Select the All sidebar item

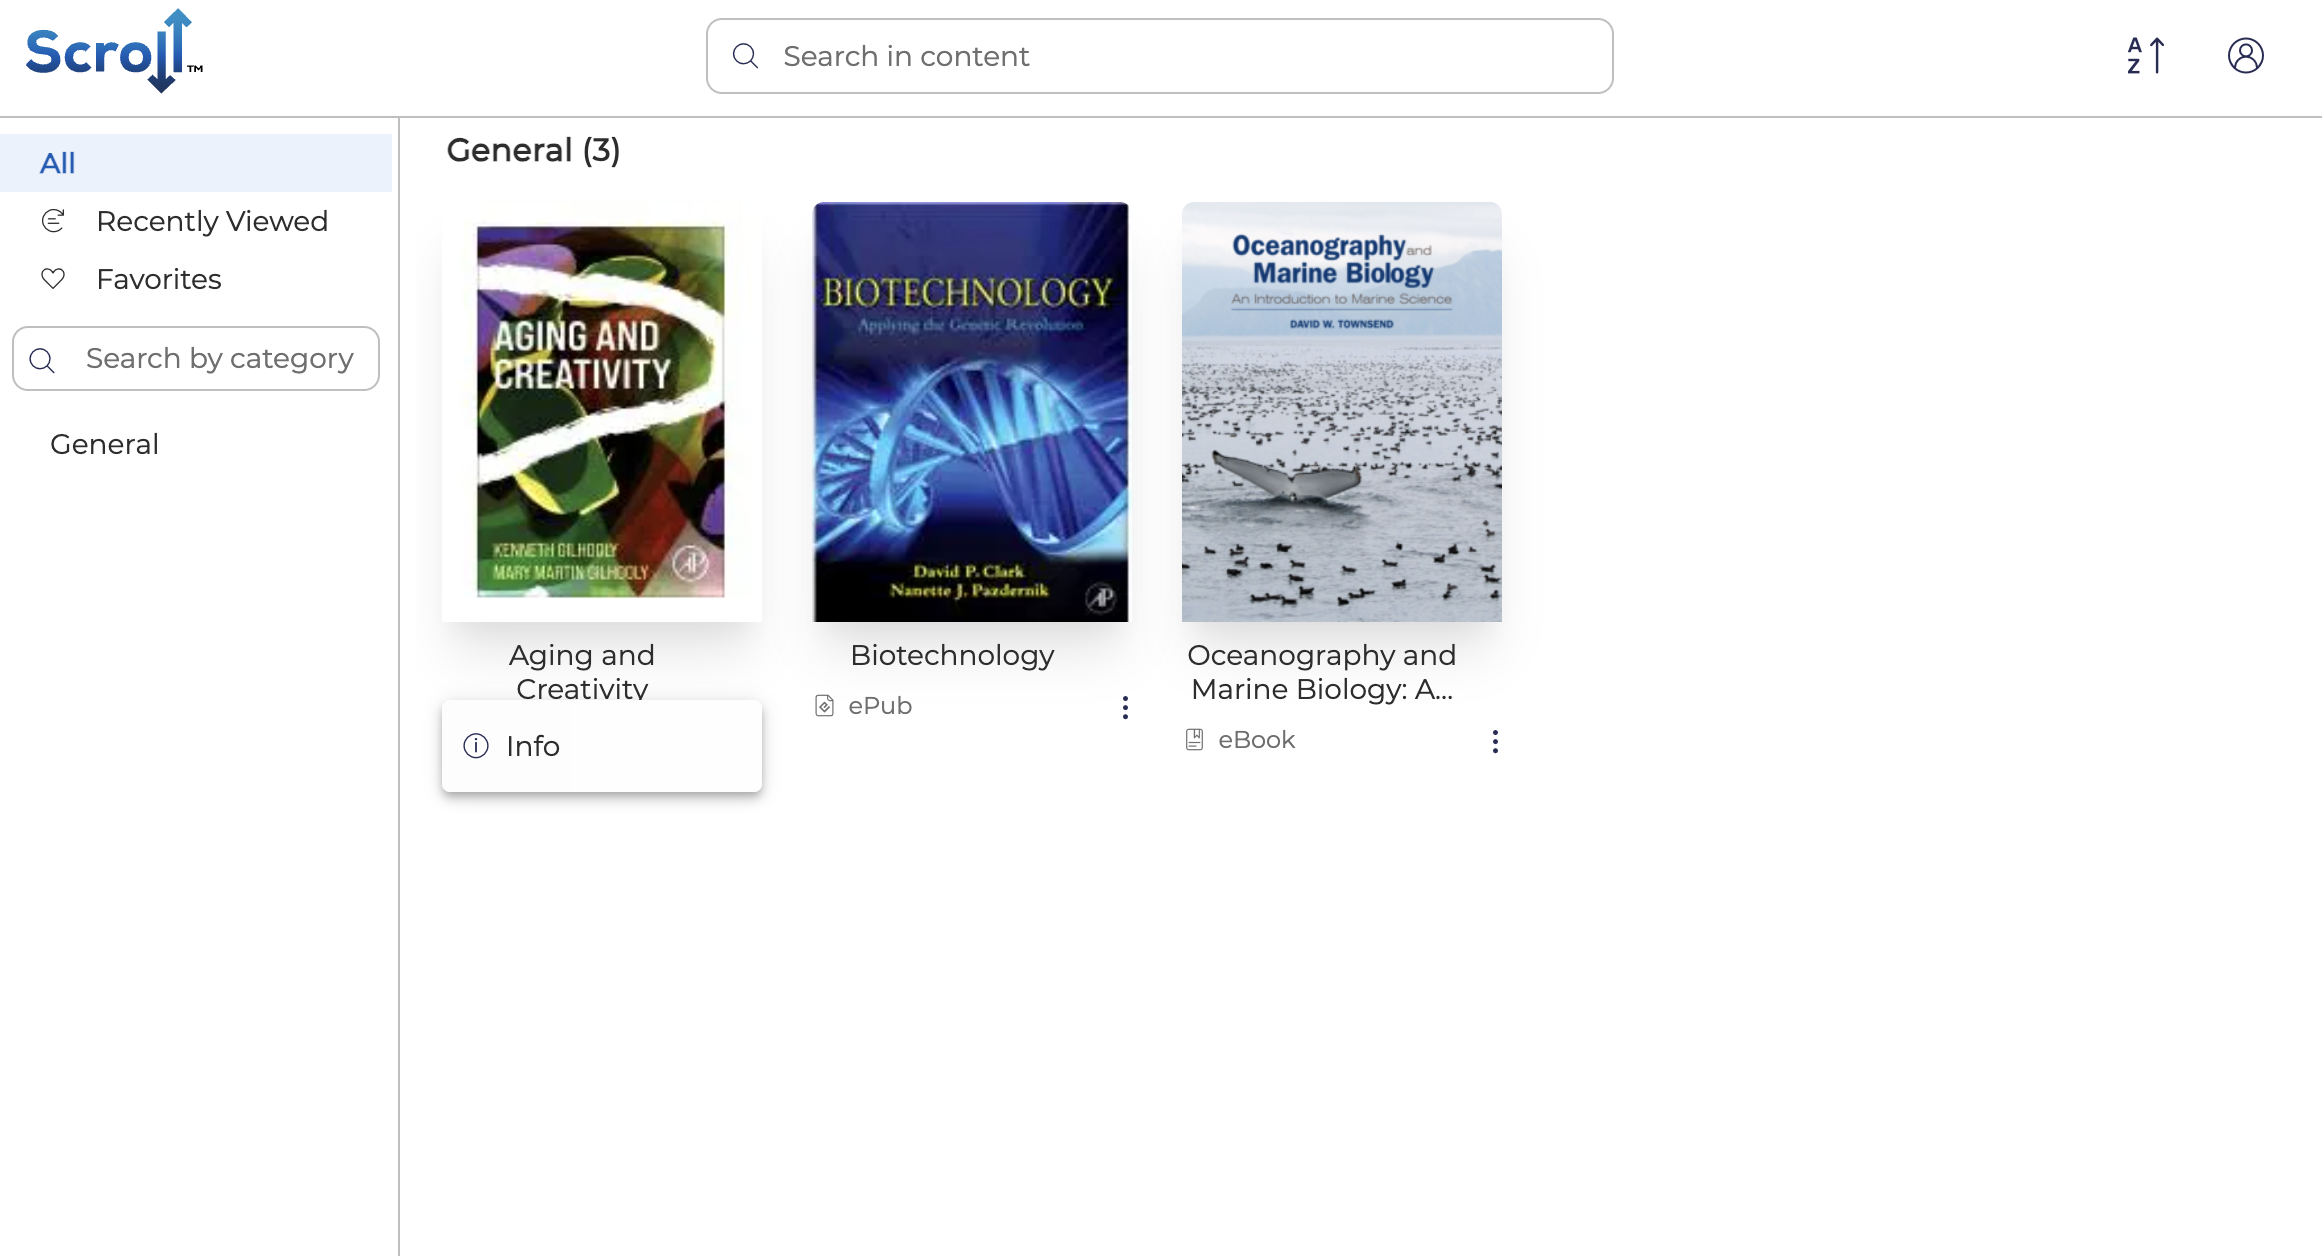click(58, 163)
